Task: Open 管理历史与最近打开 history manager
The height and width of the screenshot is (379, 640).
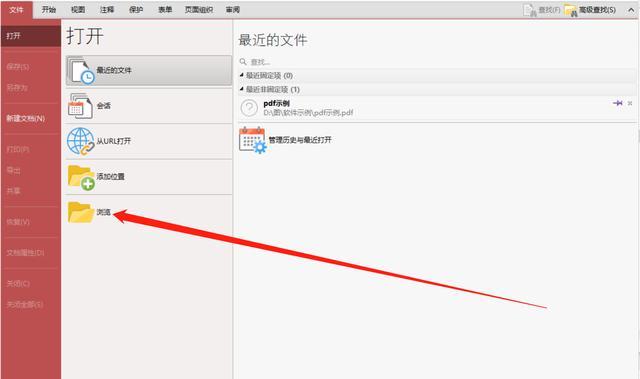Action: pyautogui.click(x=286, y=140)
